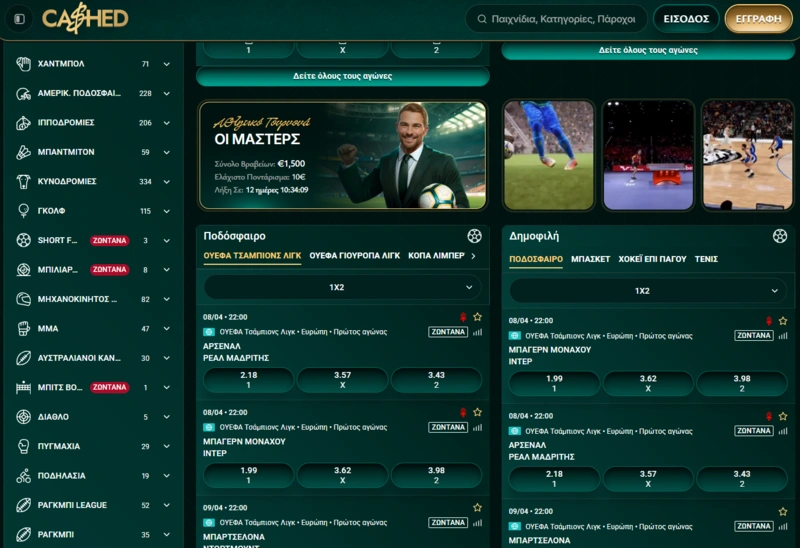Viewport: 800px width, 548px height.
Task: Click the ΕΓΓΡΑΦΗ register button
Action: pyautogui.click(x=758, y=19)
